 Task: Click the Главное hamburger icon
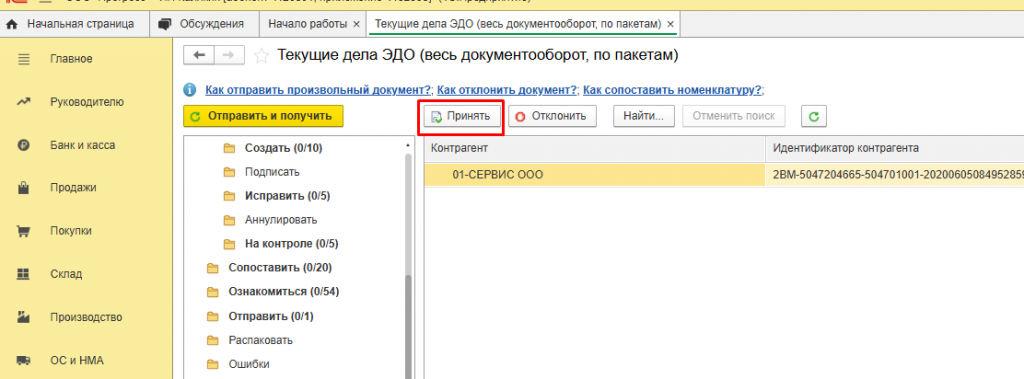[x=24, y=59]
